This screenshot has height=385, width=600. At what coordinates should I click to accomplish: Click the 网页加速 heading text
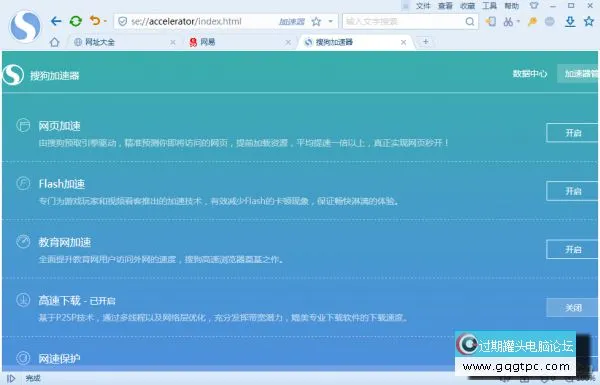pyautogui.click(x=59, y=126)
